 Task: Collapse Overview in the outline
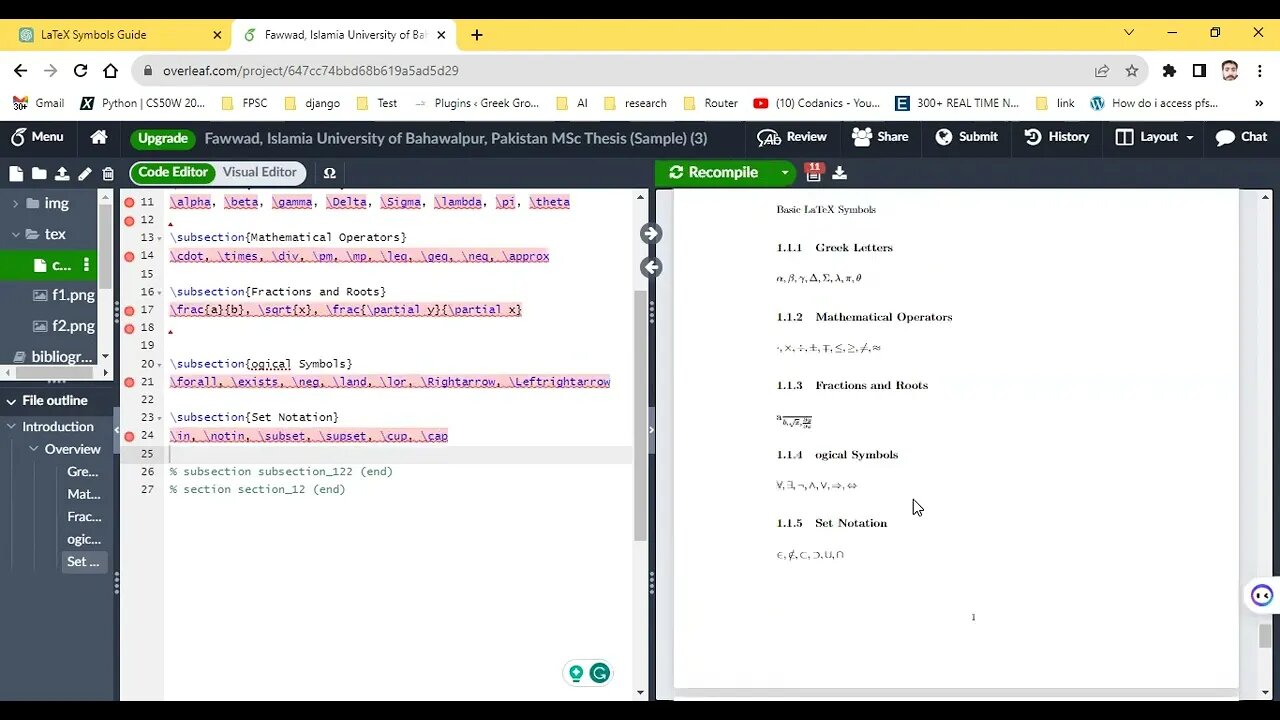click(x=33, y=449)
